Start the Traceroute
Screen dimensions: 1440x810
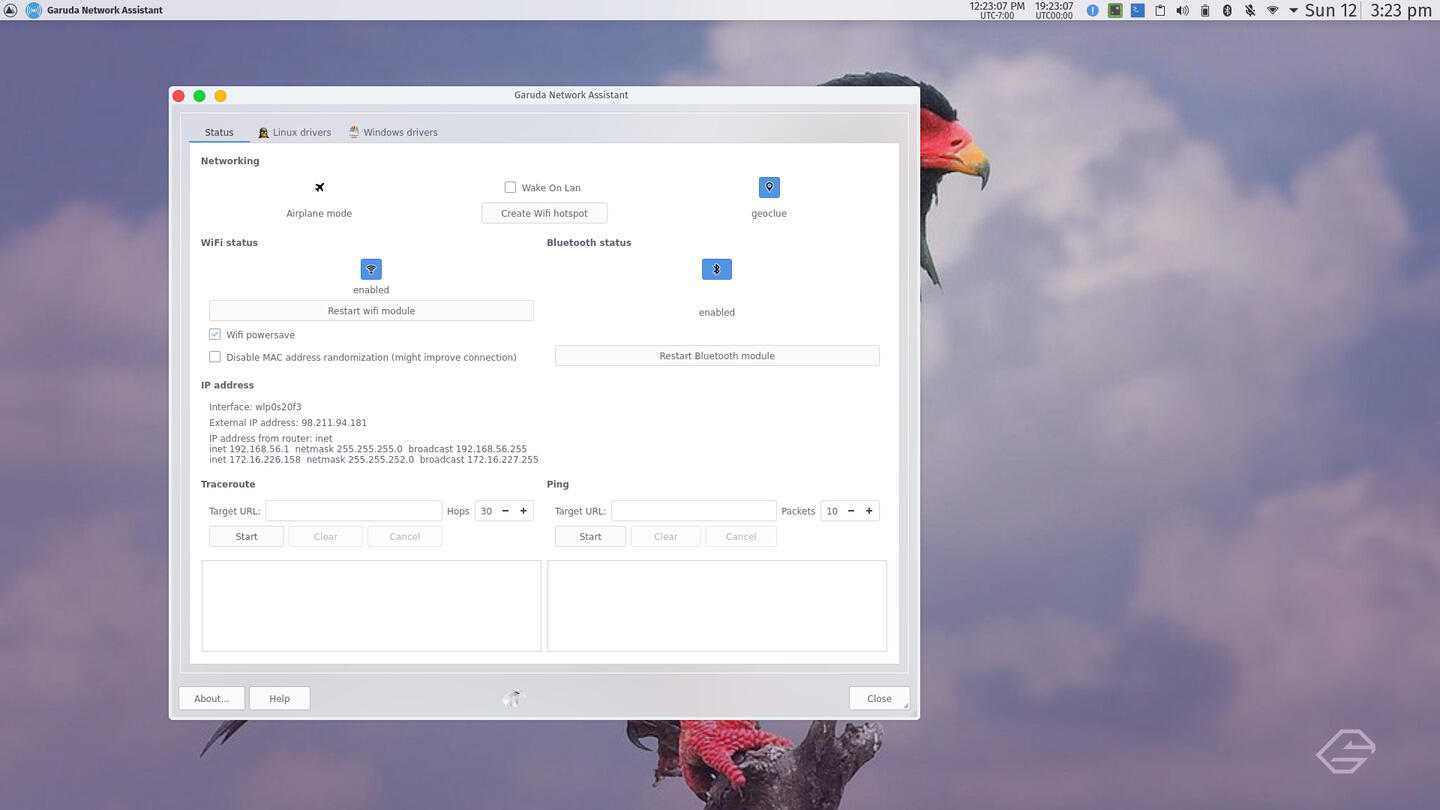(x=246, y=537)
